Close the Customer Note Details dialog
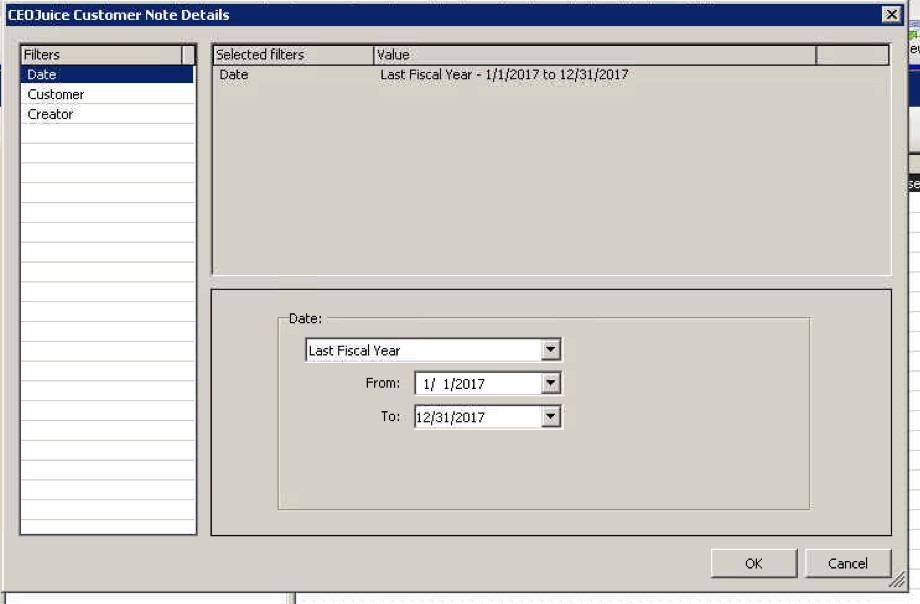The height and width of the screenshot is (604, 920). pyautogui.click(x=892, y=15)
